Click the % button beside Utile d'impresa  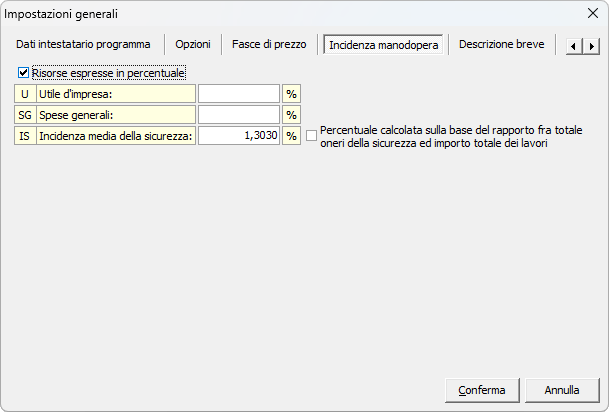coord(292,93)
